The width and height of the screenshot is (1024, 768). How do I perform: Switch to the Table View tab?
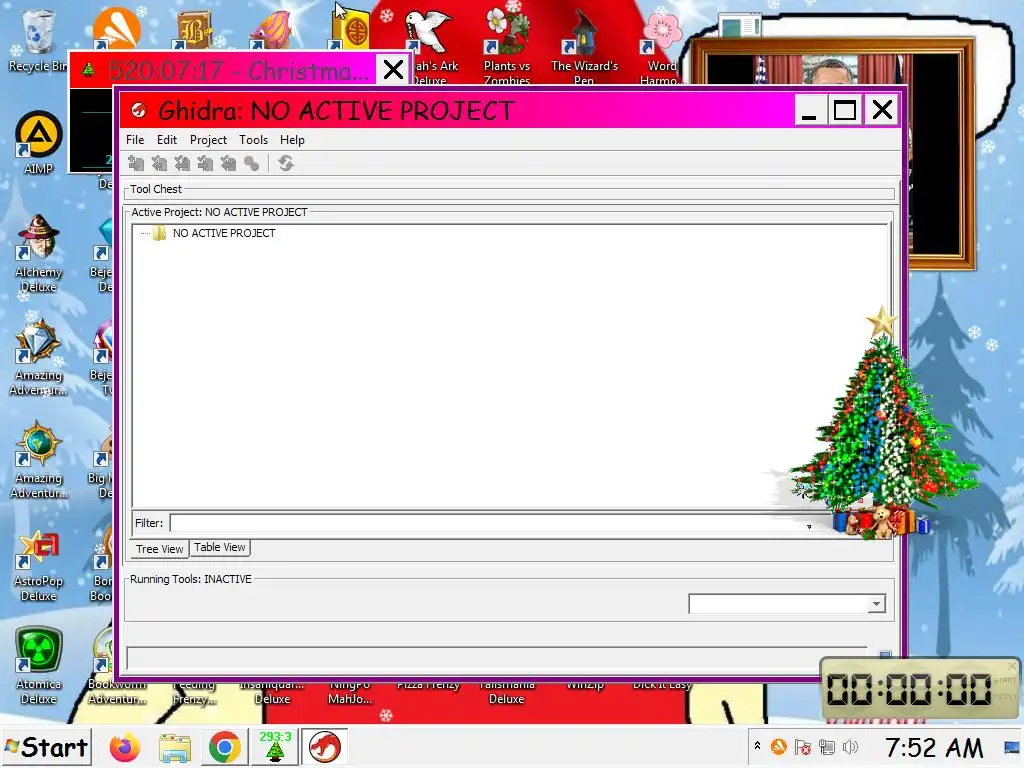pyautogui.click(x=219, y=547)
